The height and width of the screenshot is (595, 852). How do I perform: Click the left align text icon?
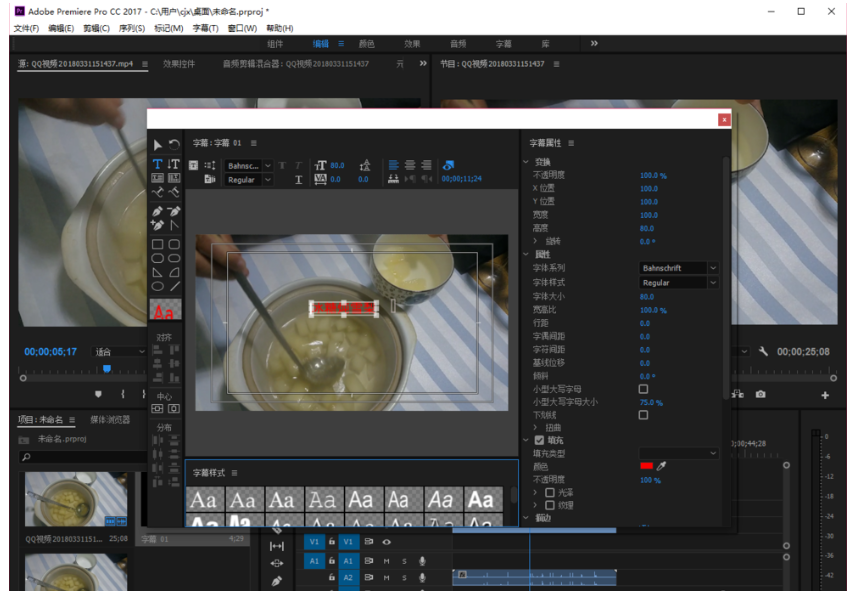393,165
